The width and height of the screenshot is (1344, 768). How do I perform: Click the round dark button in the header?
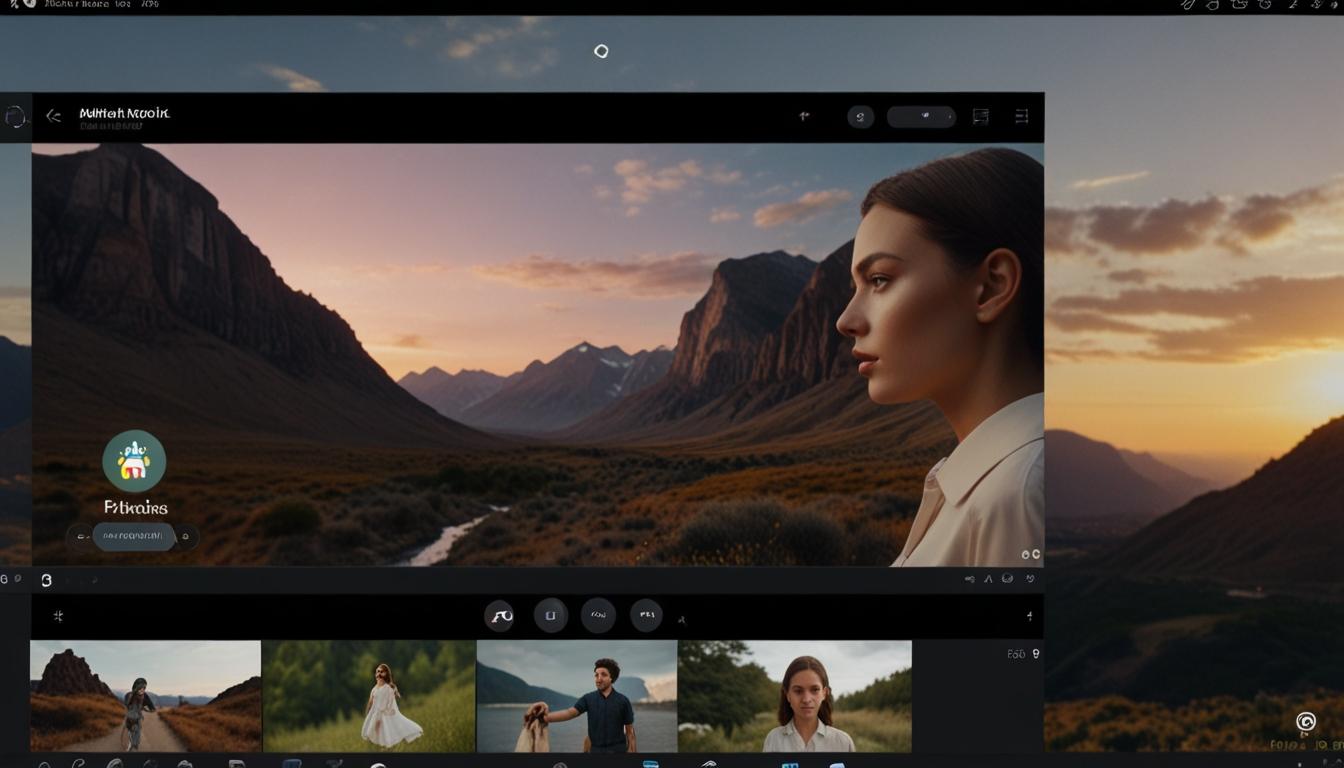[860, 117]
